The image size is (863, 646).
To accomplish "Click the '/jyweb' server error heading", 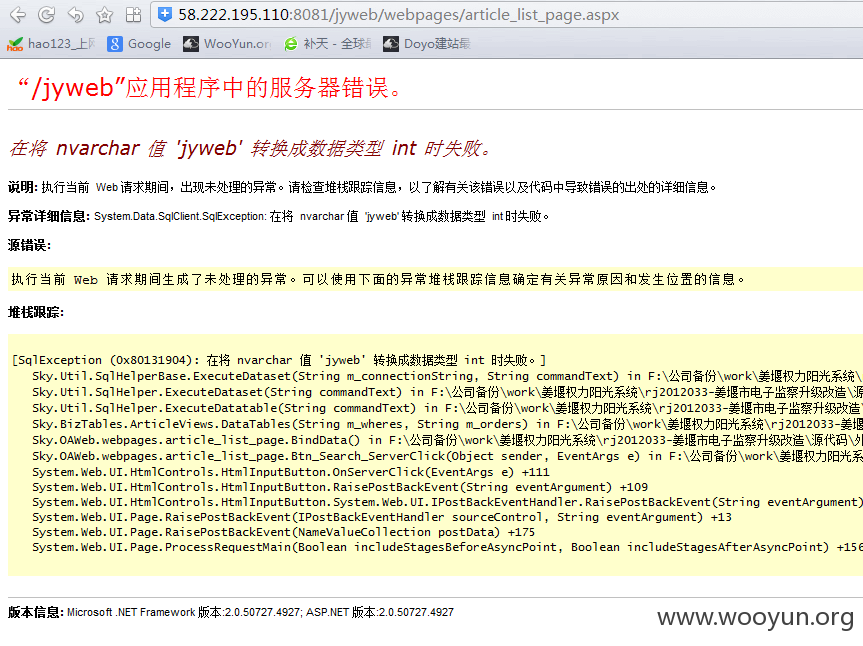I will (210, 87).
